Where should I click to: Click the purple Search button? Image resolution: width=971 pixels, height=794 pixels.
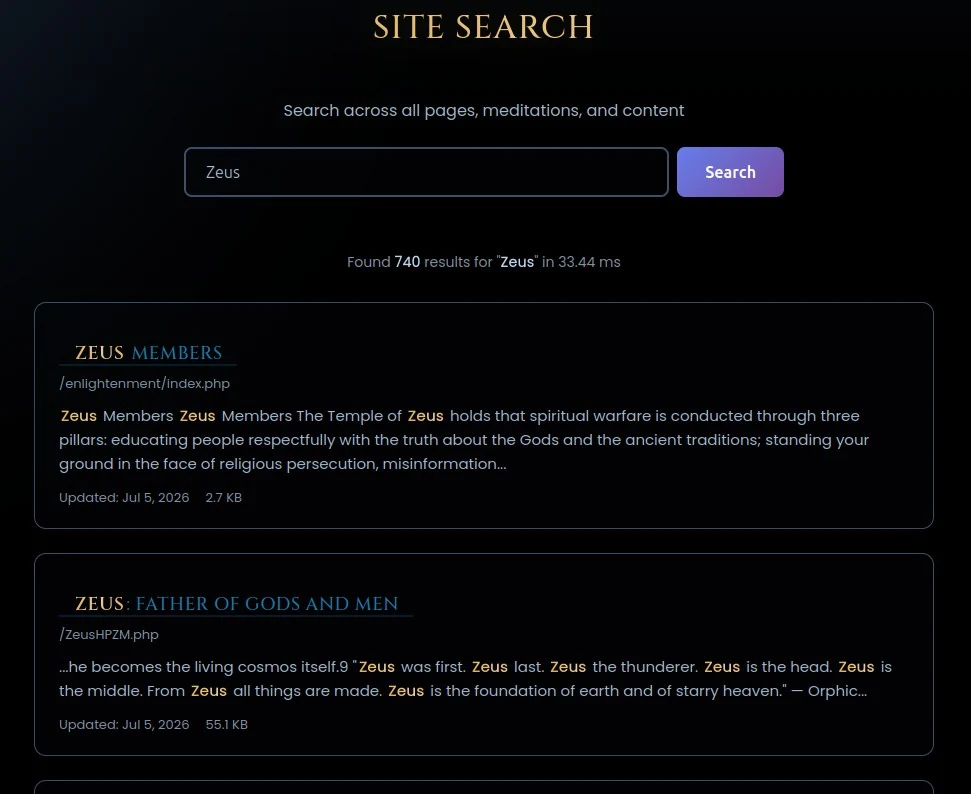730,172
